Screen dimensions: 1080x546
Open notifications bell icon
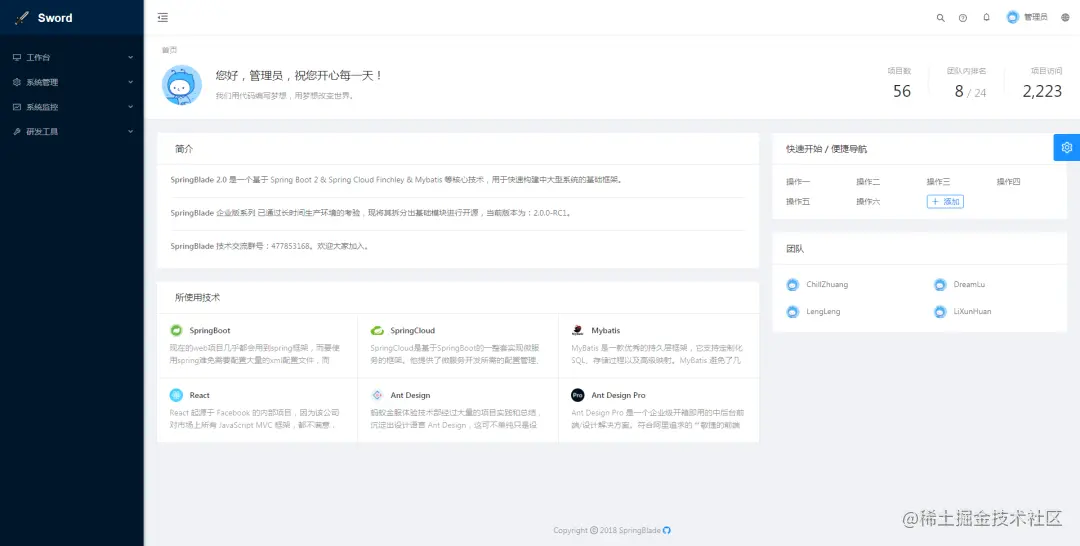(986, 17)
